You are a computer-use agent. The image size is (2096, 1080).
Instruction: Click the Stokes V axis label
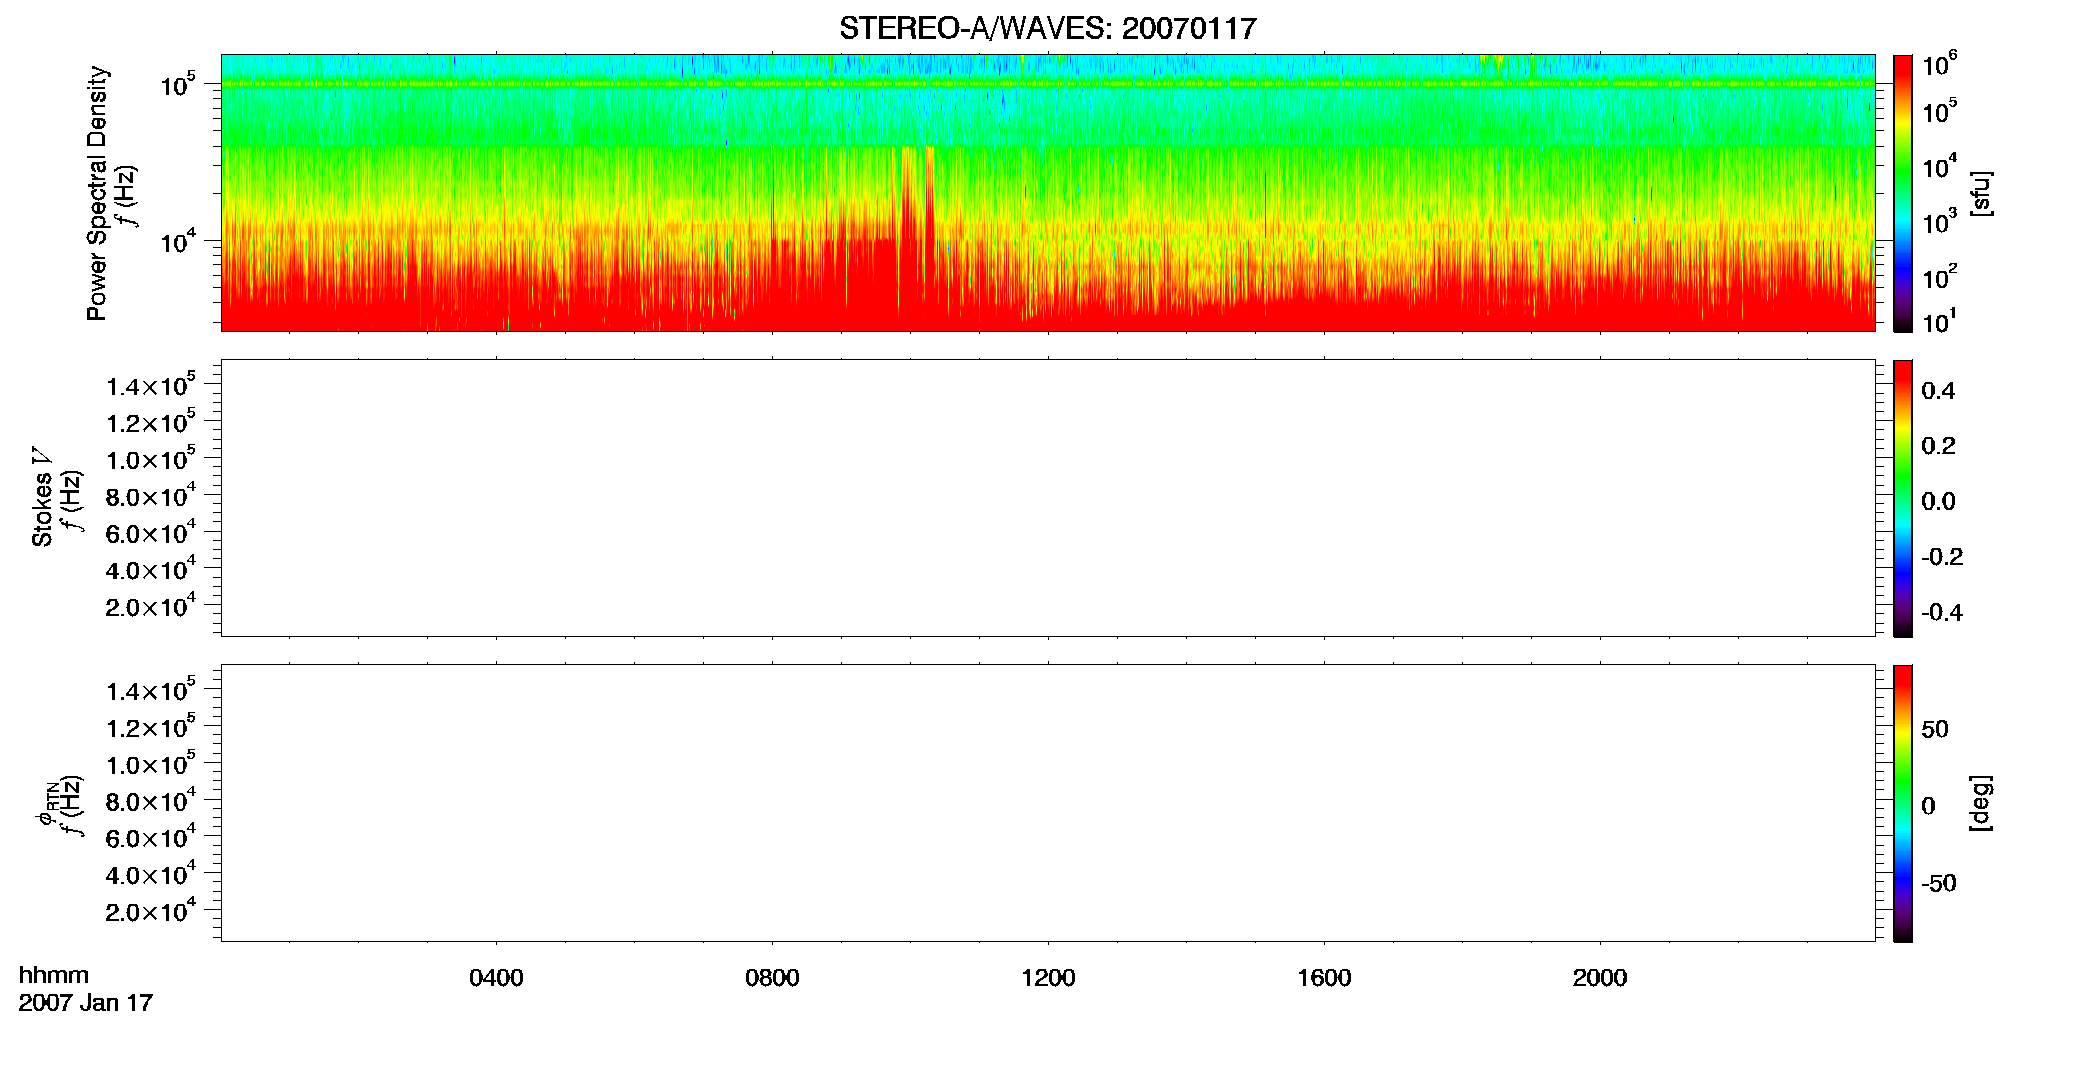pyautogui.click(x=42, y=497)
